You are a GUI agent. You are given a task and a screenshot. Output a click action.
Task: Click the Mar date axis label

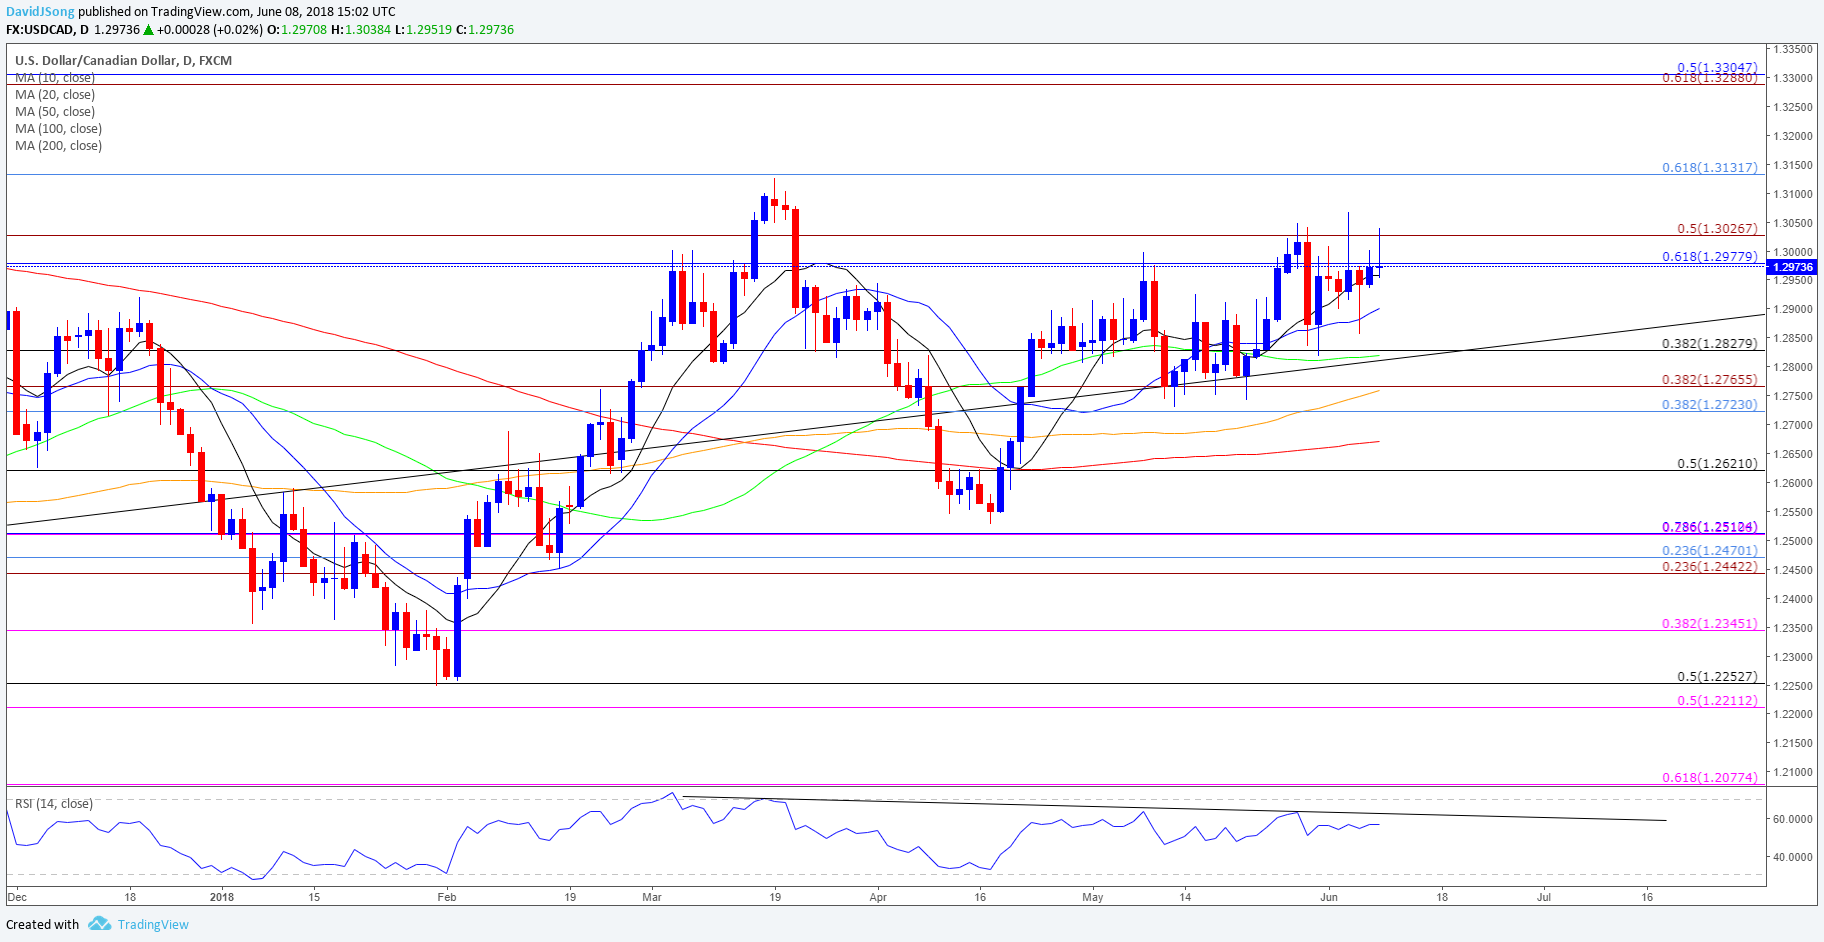point(652,897)
